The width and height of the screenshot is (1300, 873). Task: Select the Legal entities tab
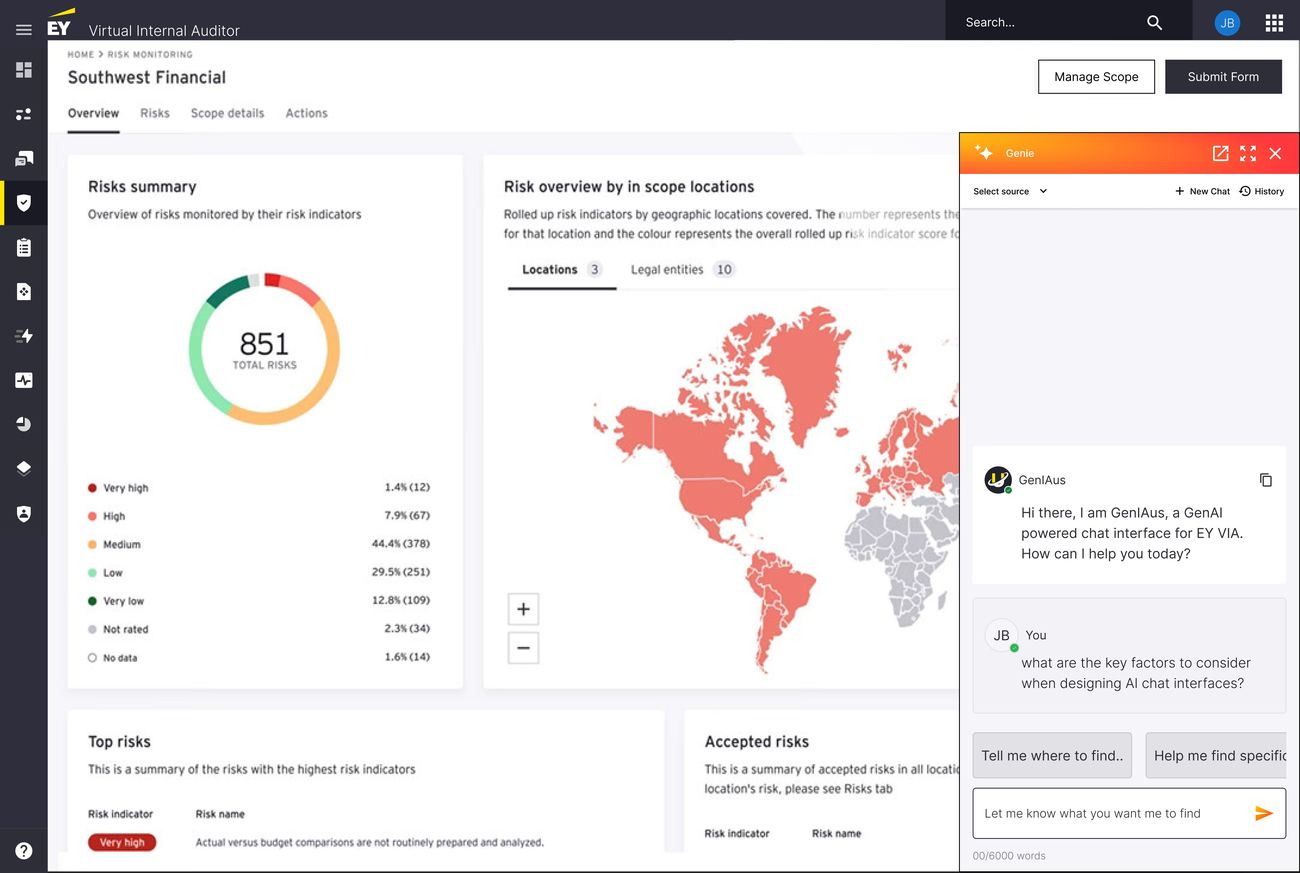tap(683, 270)
